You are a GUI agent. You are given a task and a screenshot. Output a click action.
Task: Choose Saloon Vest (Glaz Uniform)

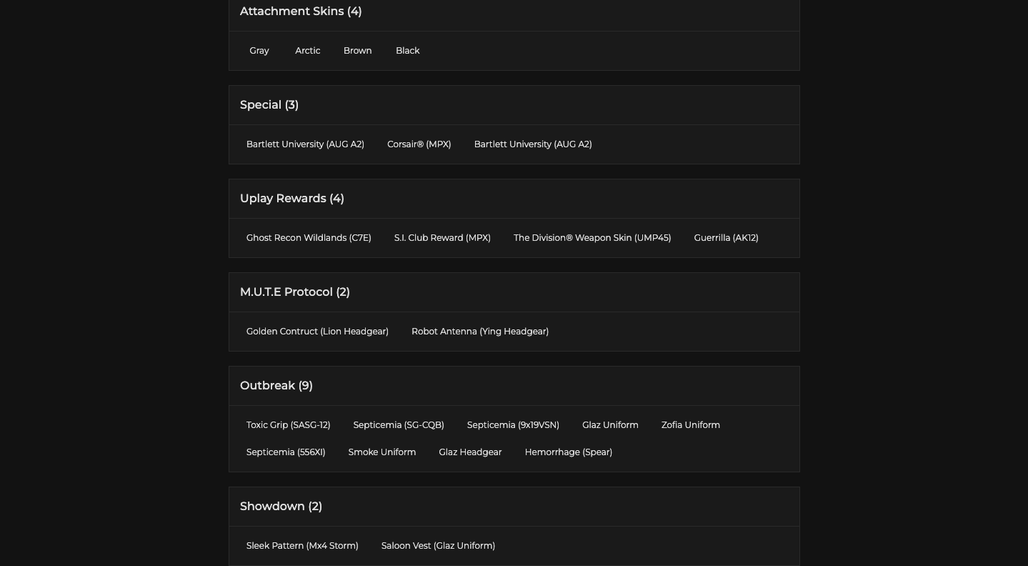point(438,546)
